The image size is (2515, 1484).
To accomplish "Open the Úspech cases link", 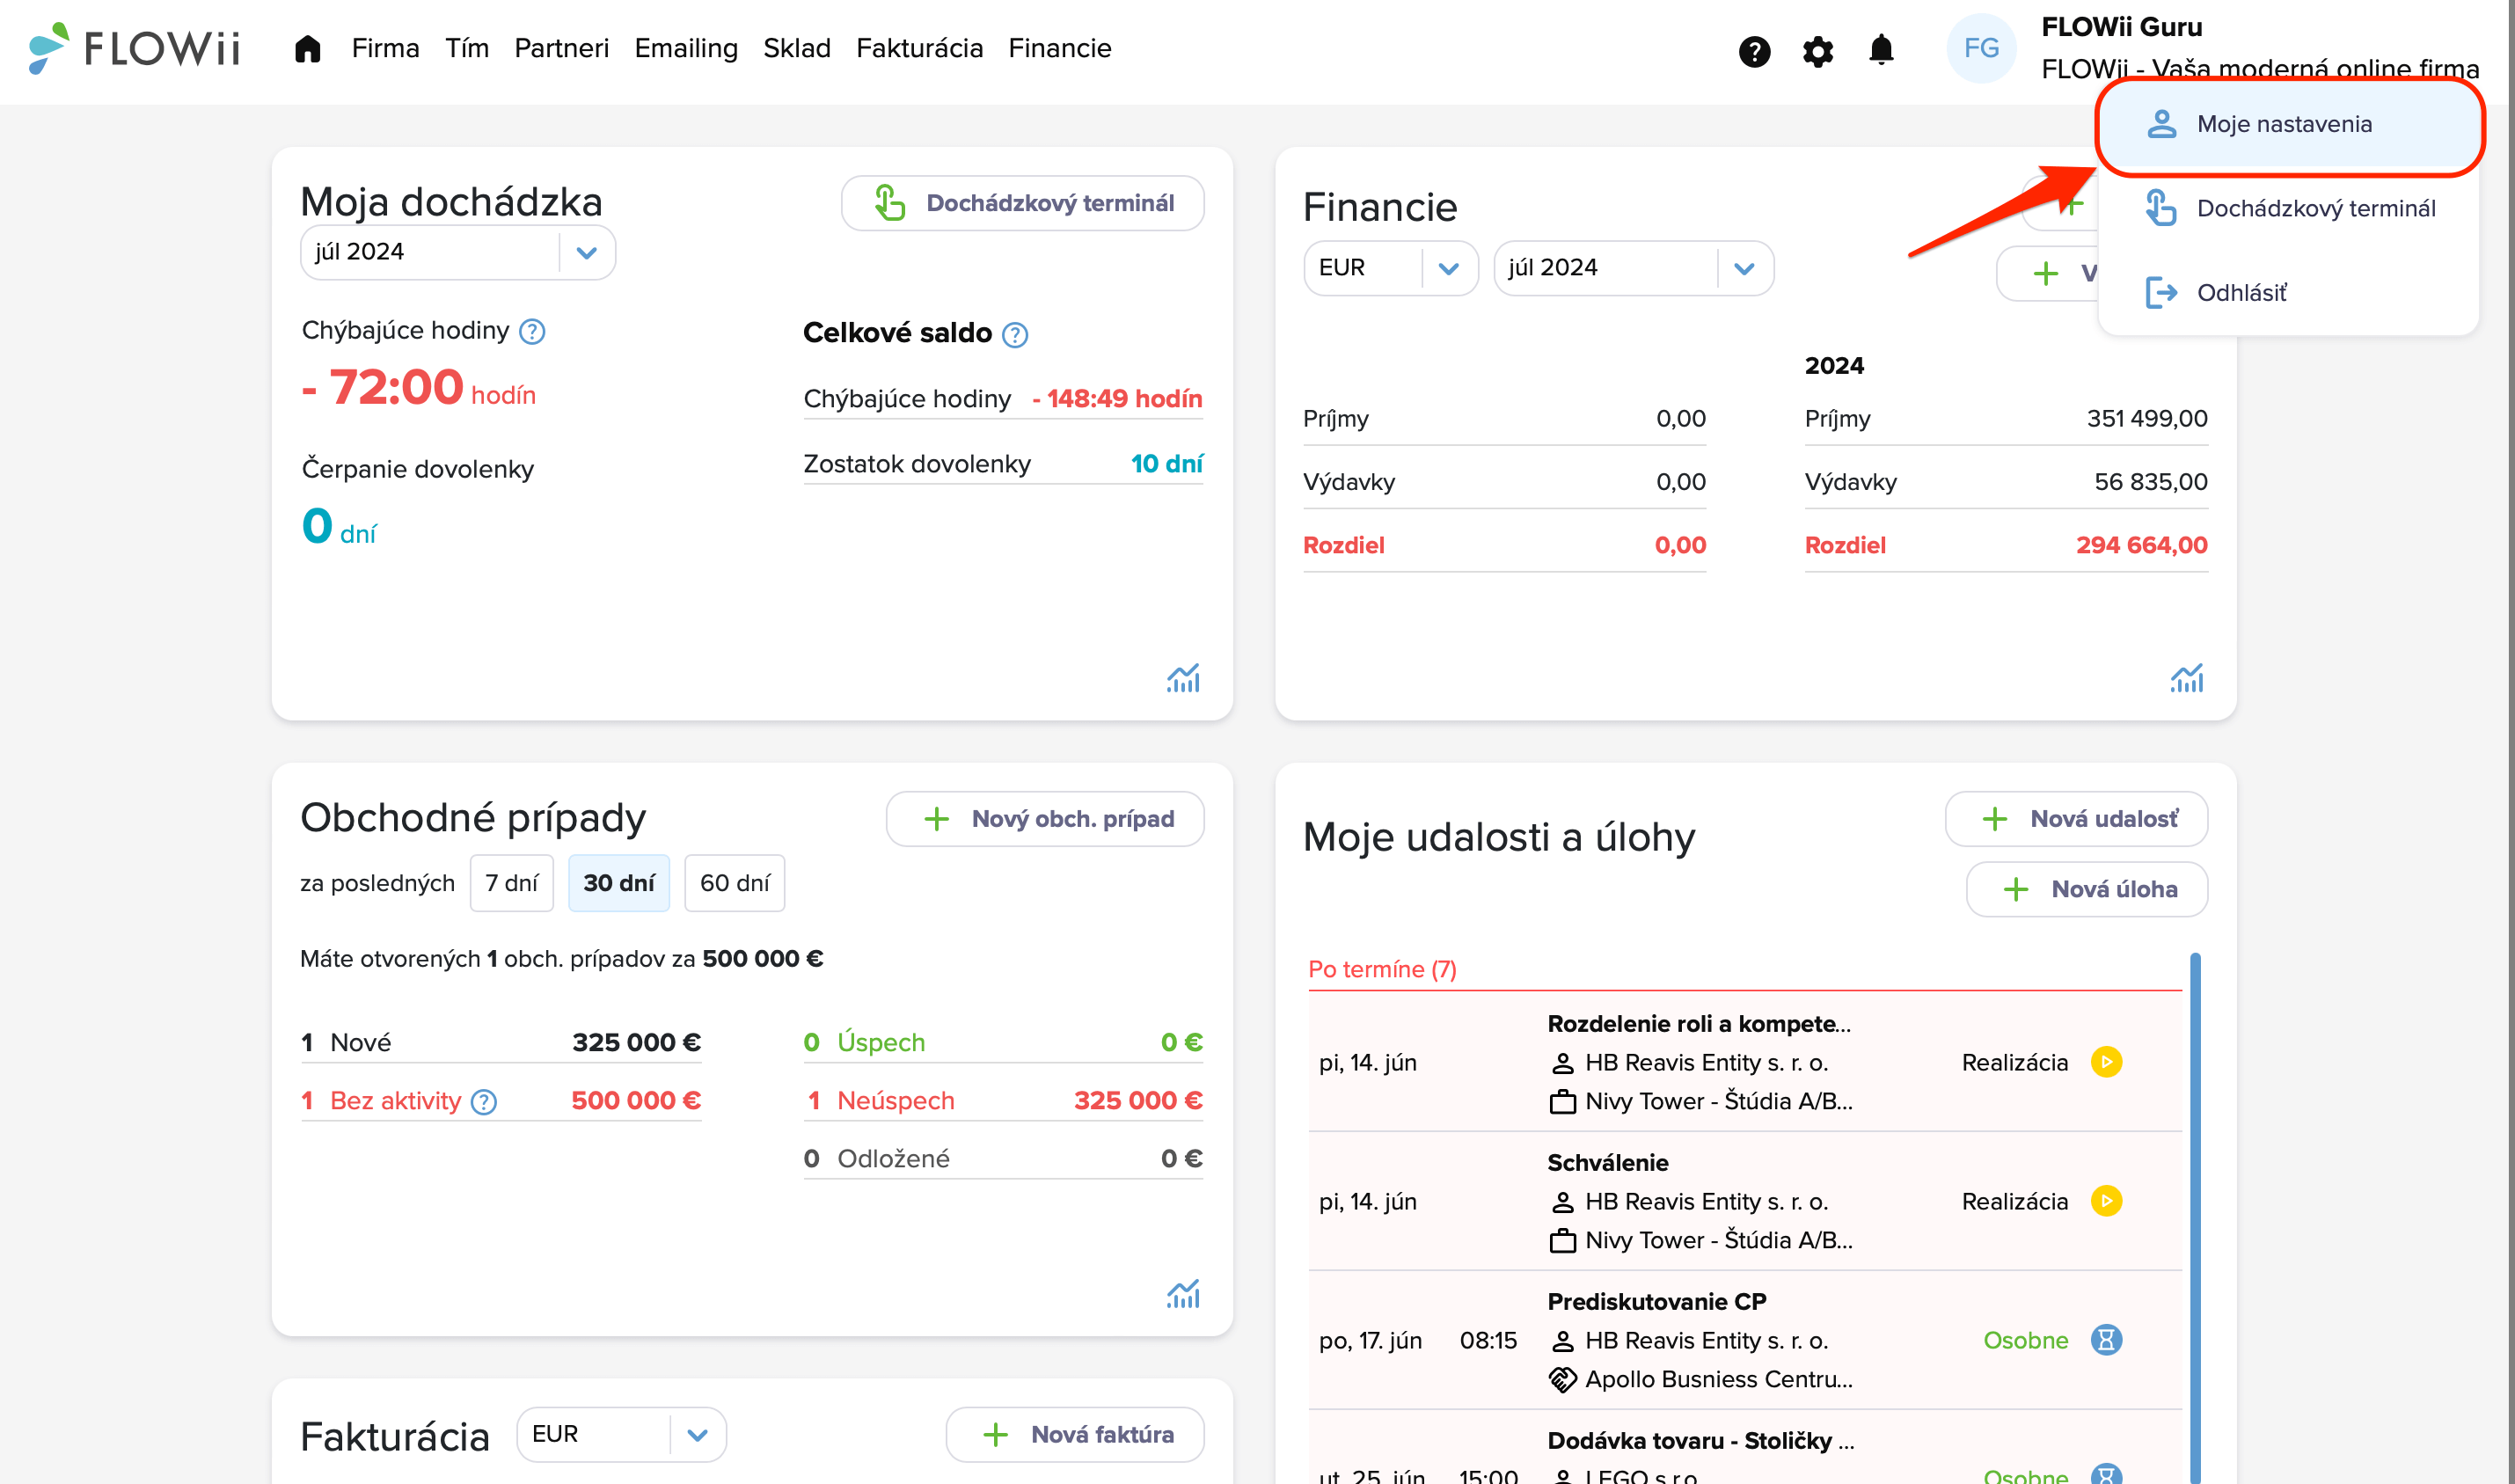I will (x=1003, y=1042).
